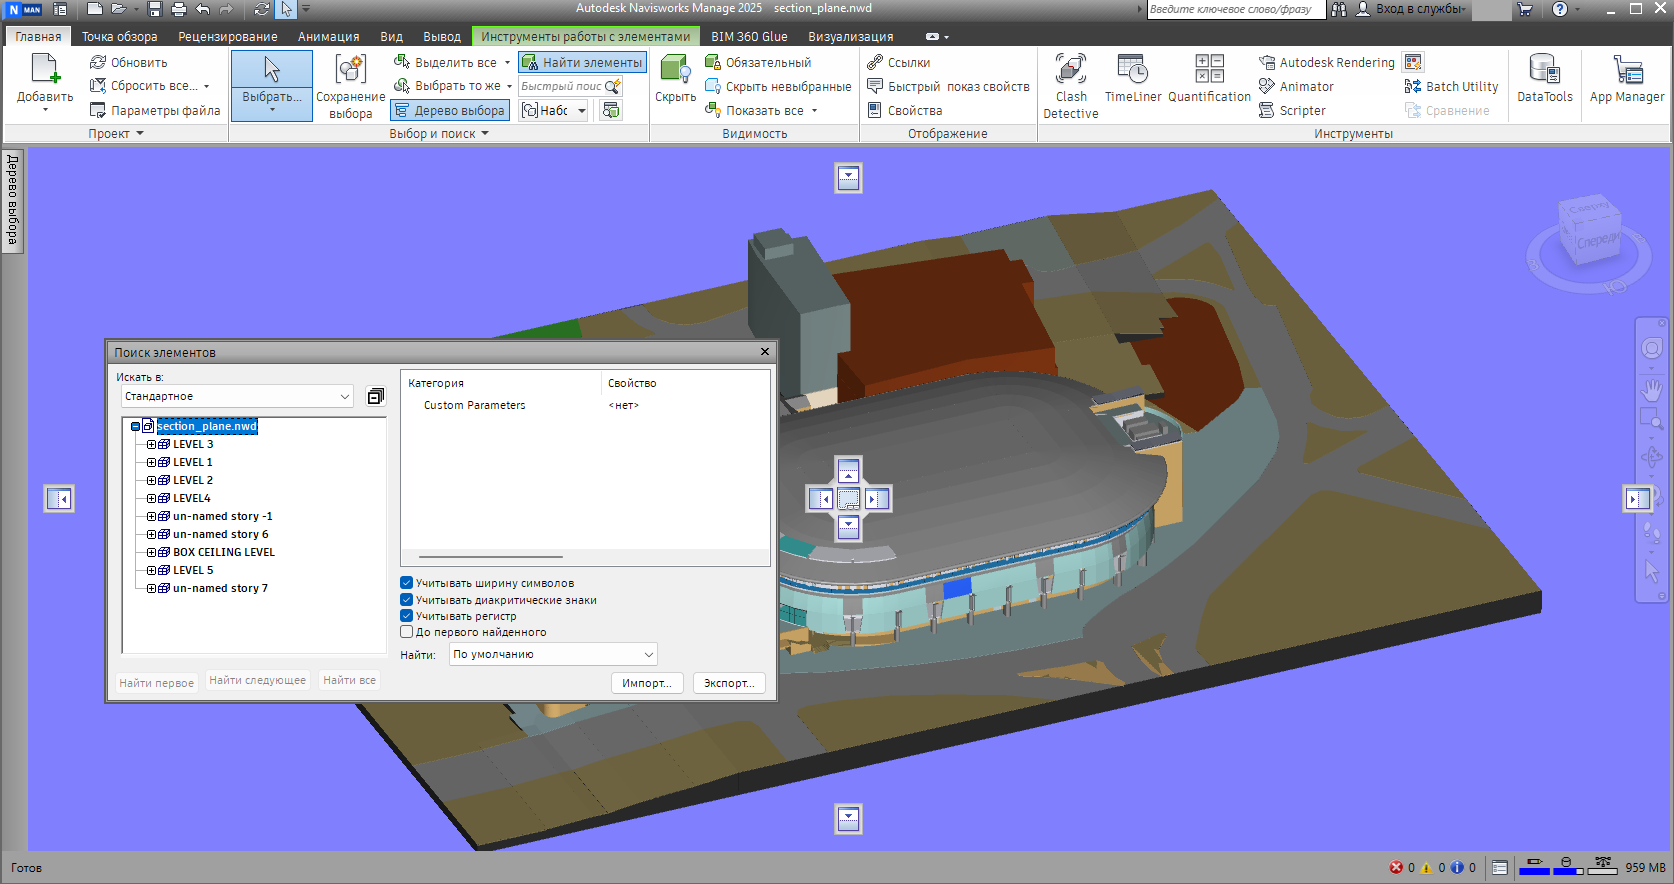Open the Найти 'По умолчанию' dropdown
The image size is (1674, 884).
click(553, 654)
